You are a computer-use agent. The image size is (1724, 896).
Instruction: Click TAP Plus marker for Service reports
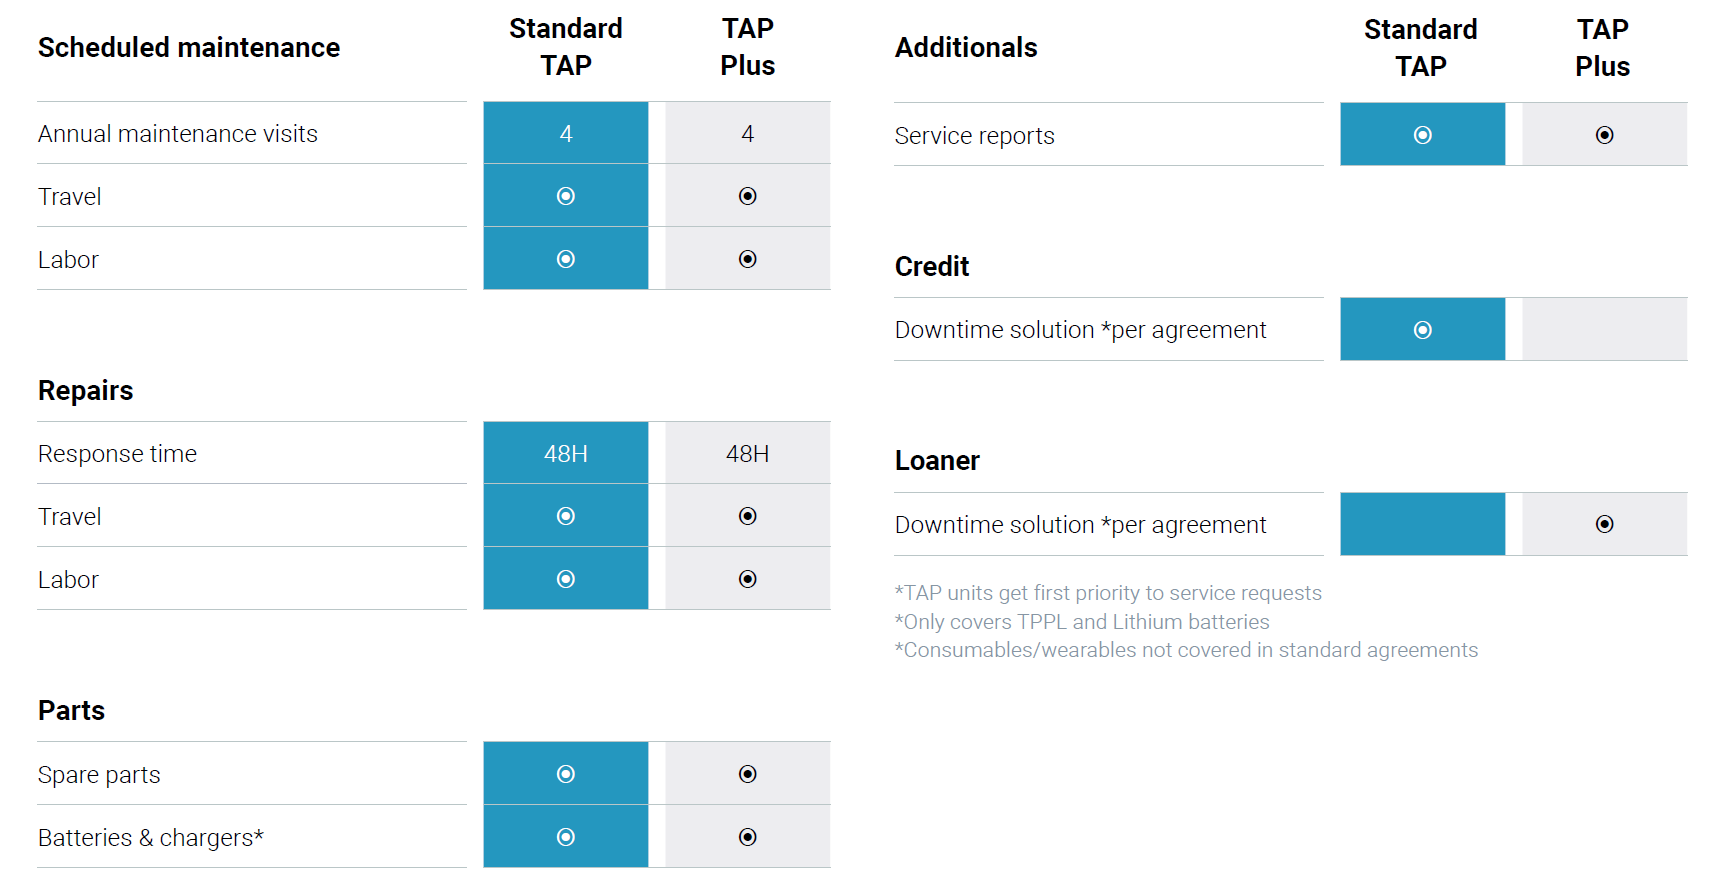tap(1605, 135)
